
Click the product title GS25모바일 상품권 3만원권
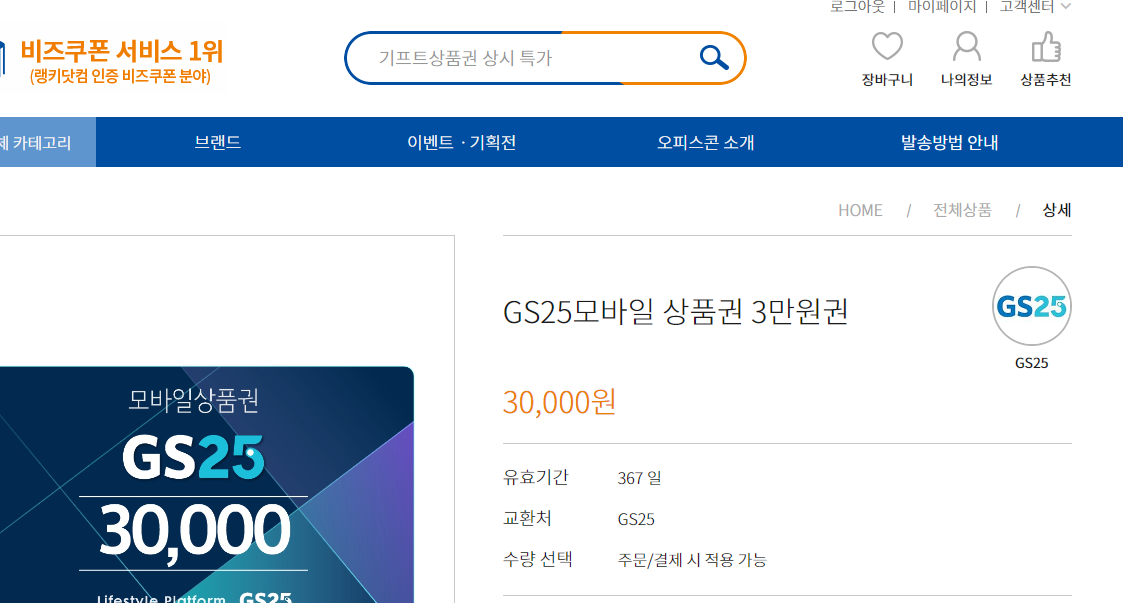pos(675,312)
